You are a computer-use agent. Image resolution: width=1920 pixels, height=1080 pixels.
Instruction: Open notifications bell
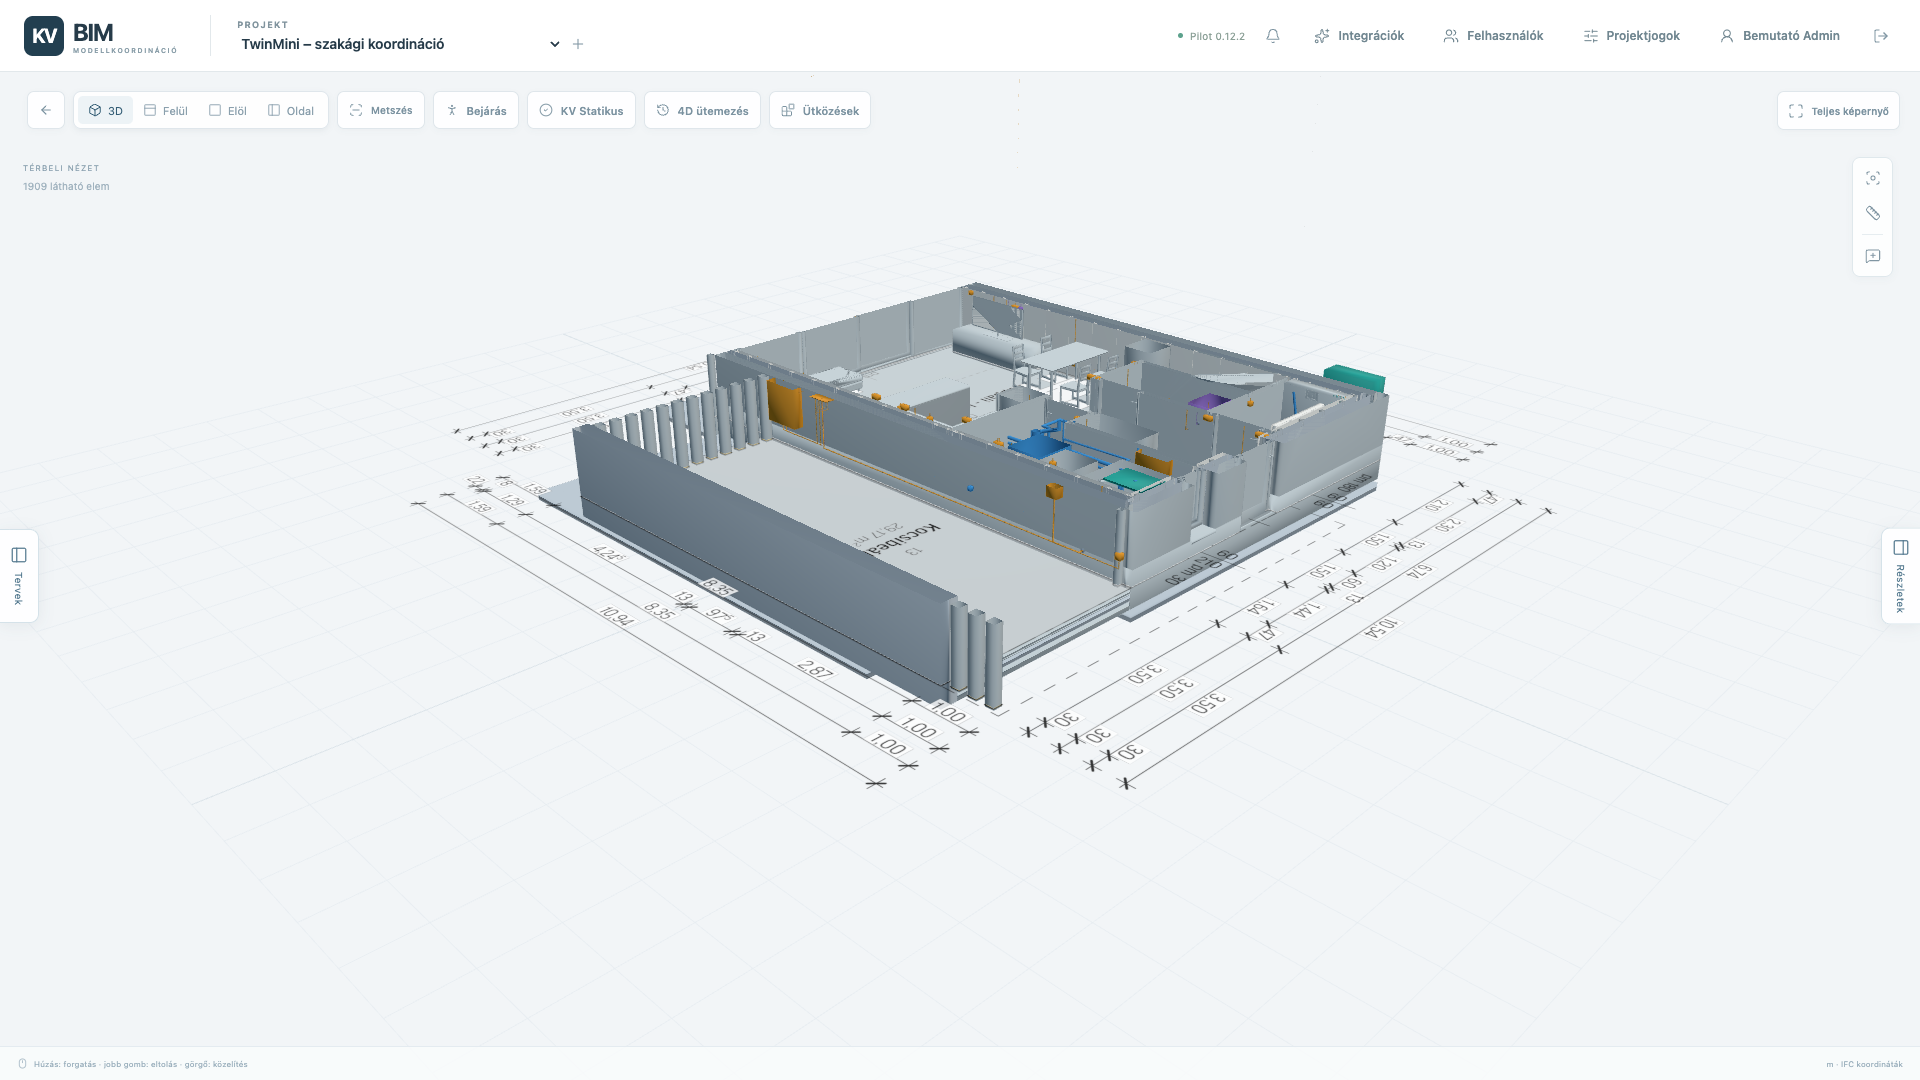coord(1273,36)
